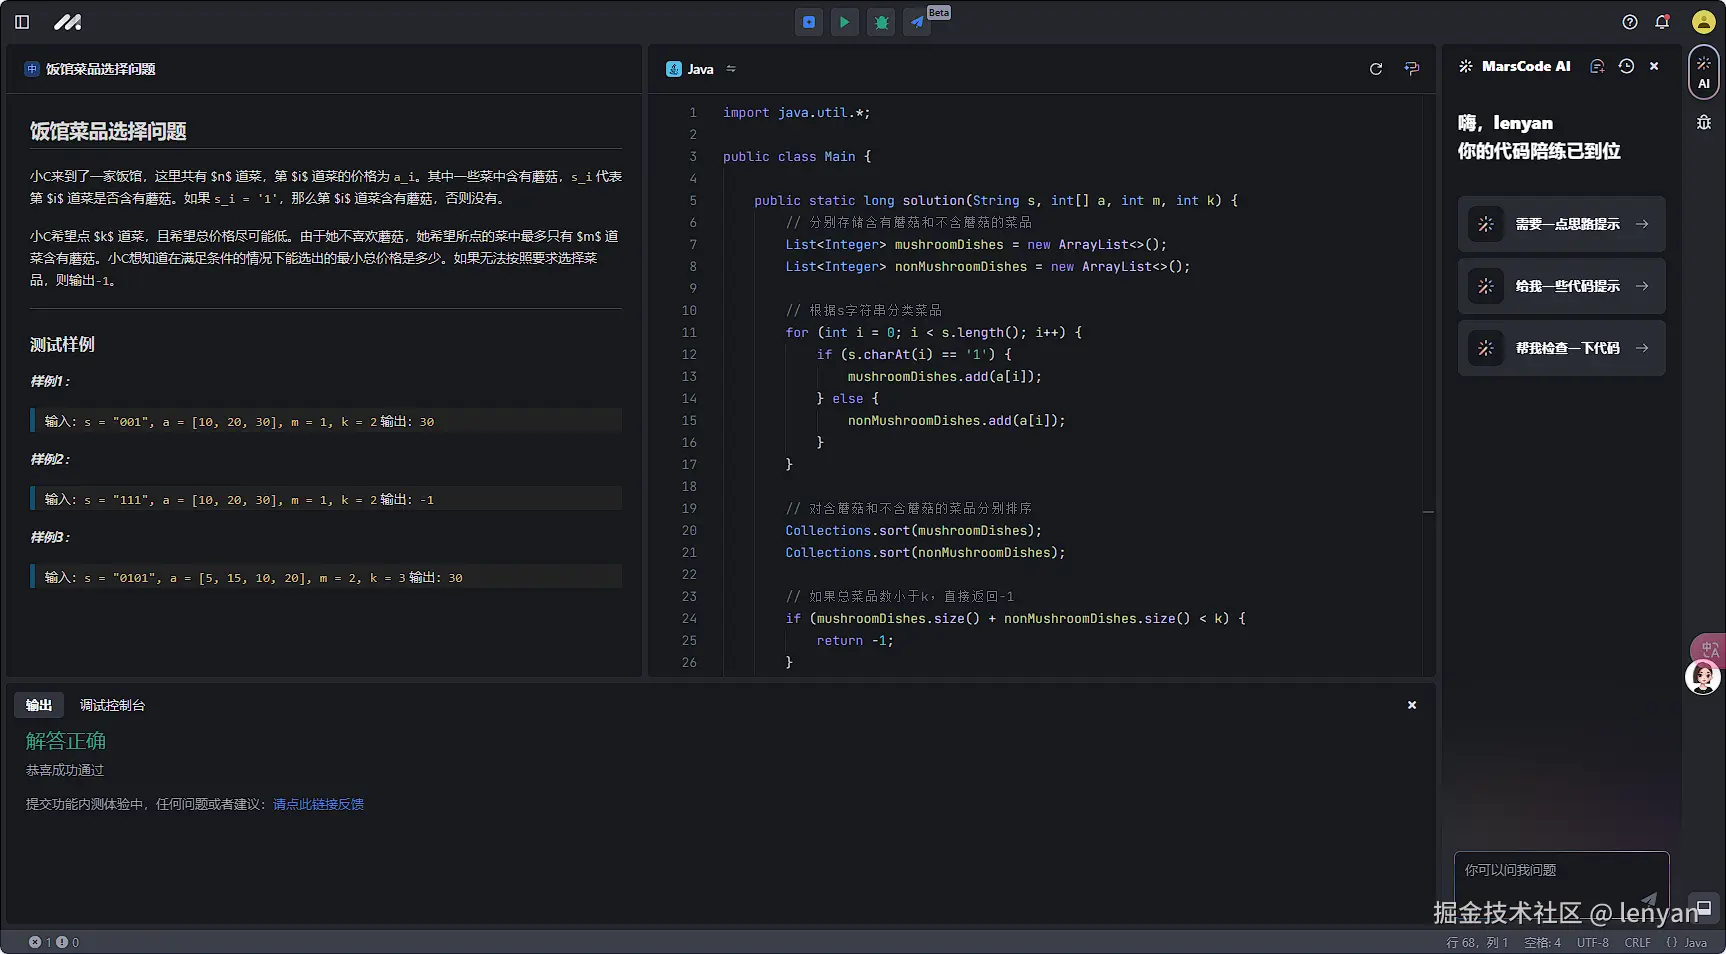This screenshot has width=1726, height=954.
Task: View MarsCode AI chat history
Action: click(1626, 66)
